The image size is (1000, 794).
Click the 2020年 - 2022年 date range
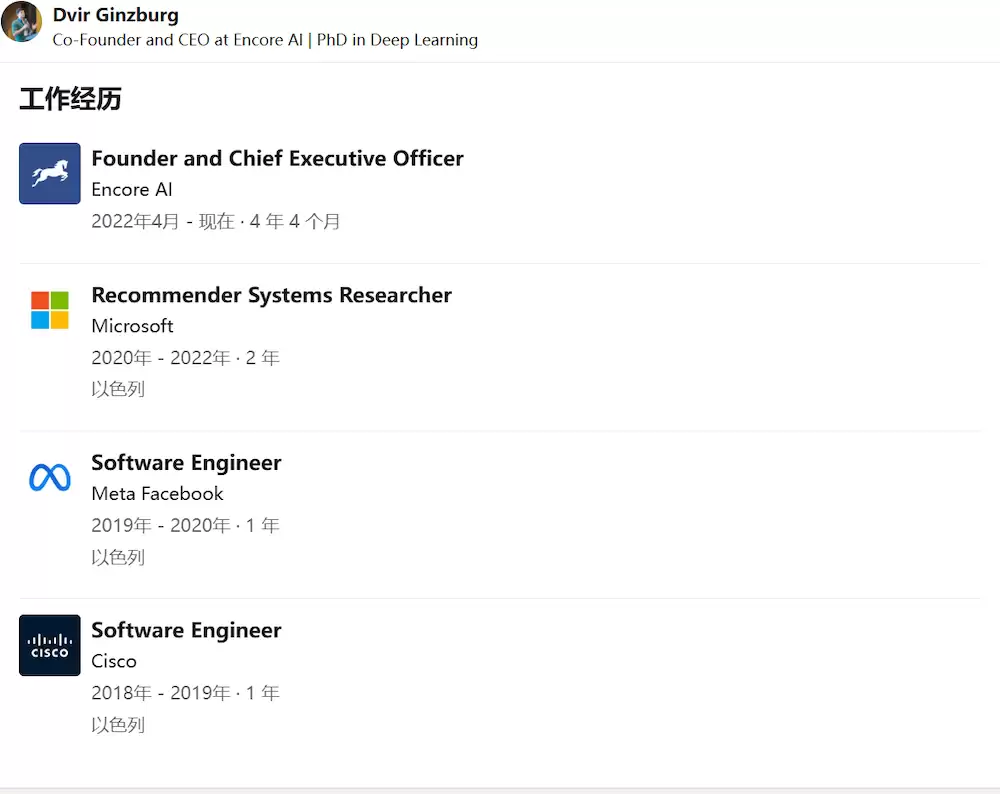click(x=161, y=358)
